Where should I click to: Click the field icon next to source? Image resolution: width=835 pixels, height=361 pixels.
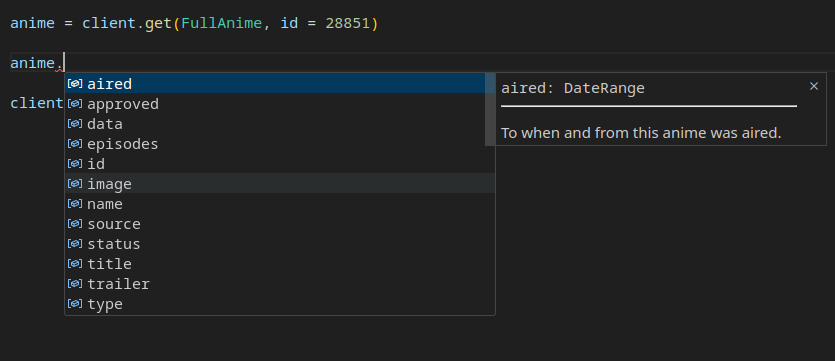click(75, 224)
